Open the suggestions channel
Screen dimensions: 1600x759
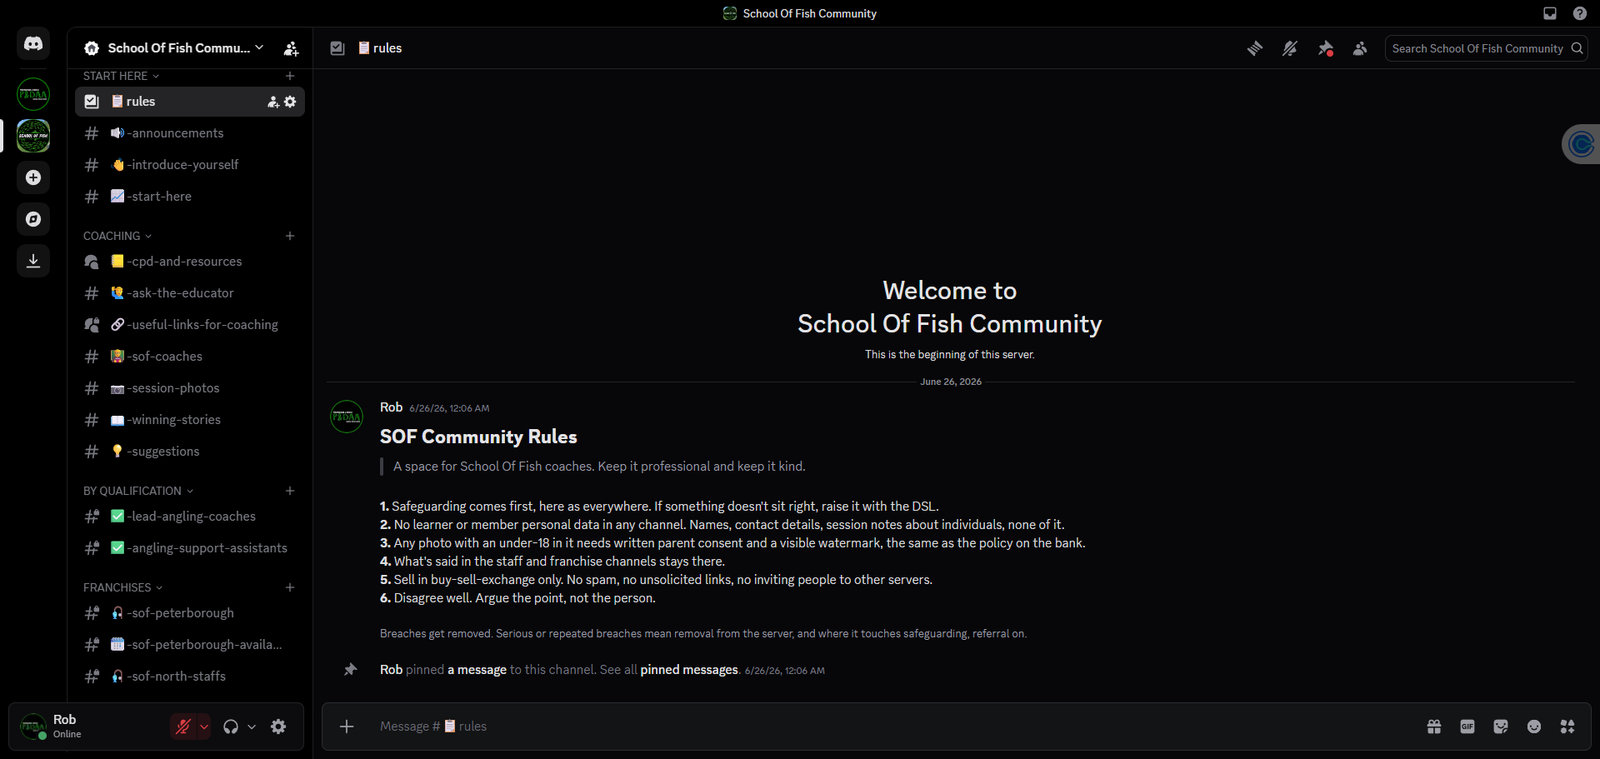(190, 452)
